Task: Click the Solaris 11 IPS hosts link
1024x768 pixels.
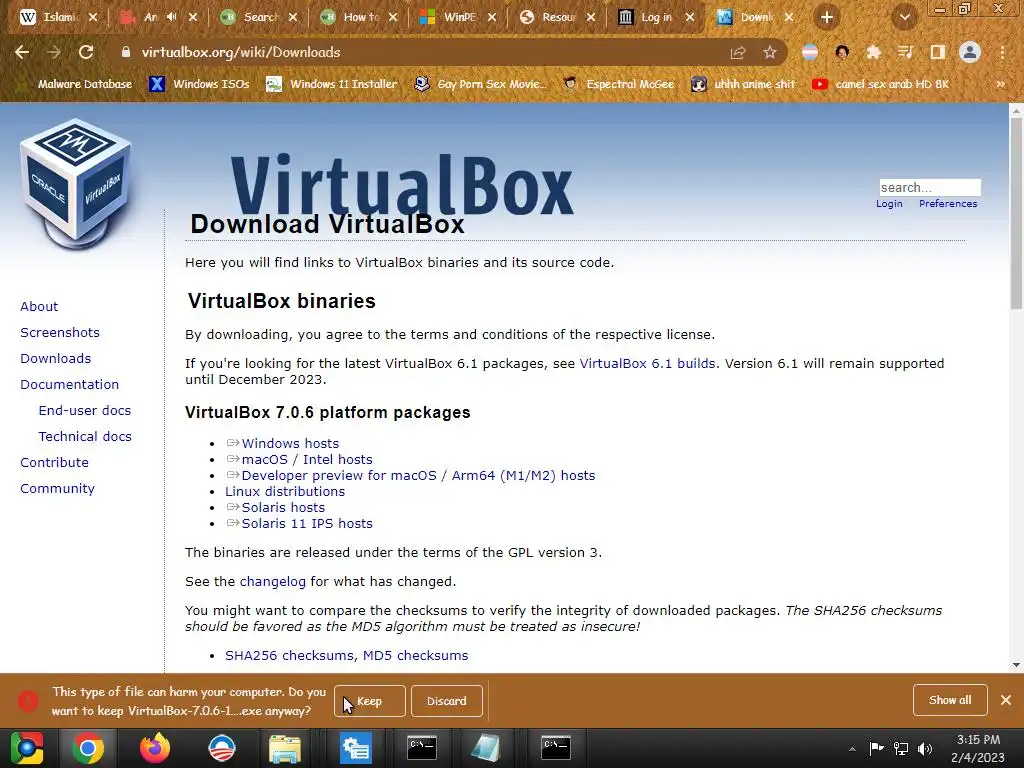Action: tap(307, 523)
